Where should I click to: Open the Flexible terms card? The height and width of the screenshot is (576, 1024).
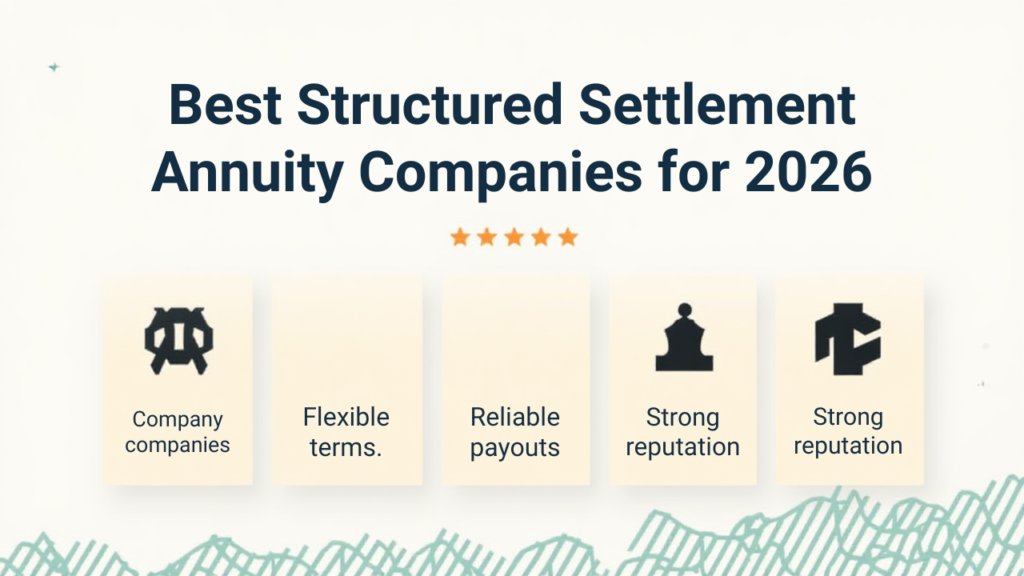(347, 381)
